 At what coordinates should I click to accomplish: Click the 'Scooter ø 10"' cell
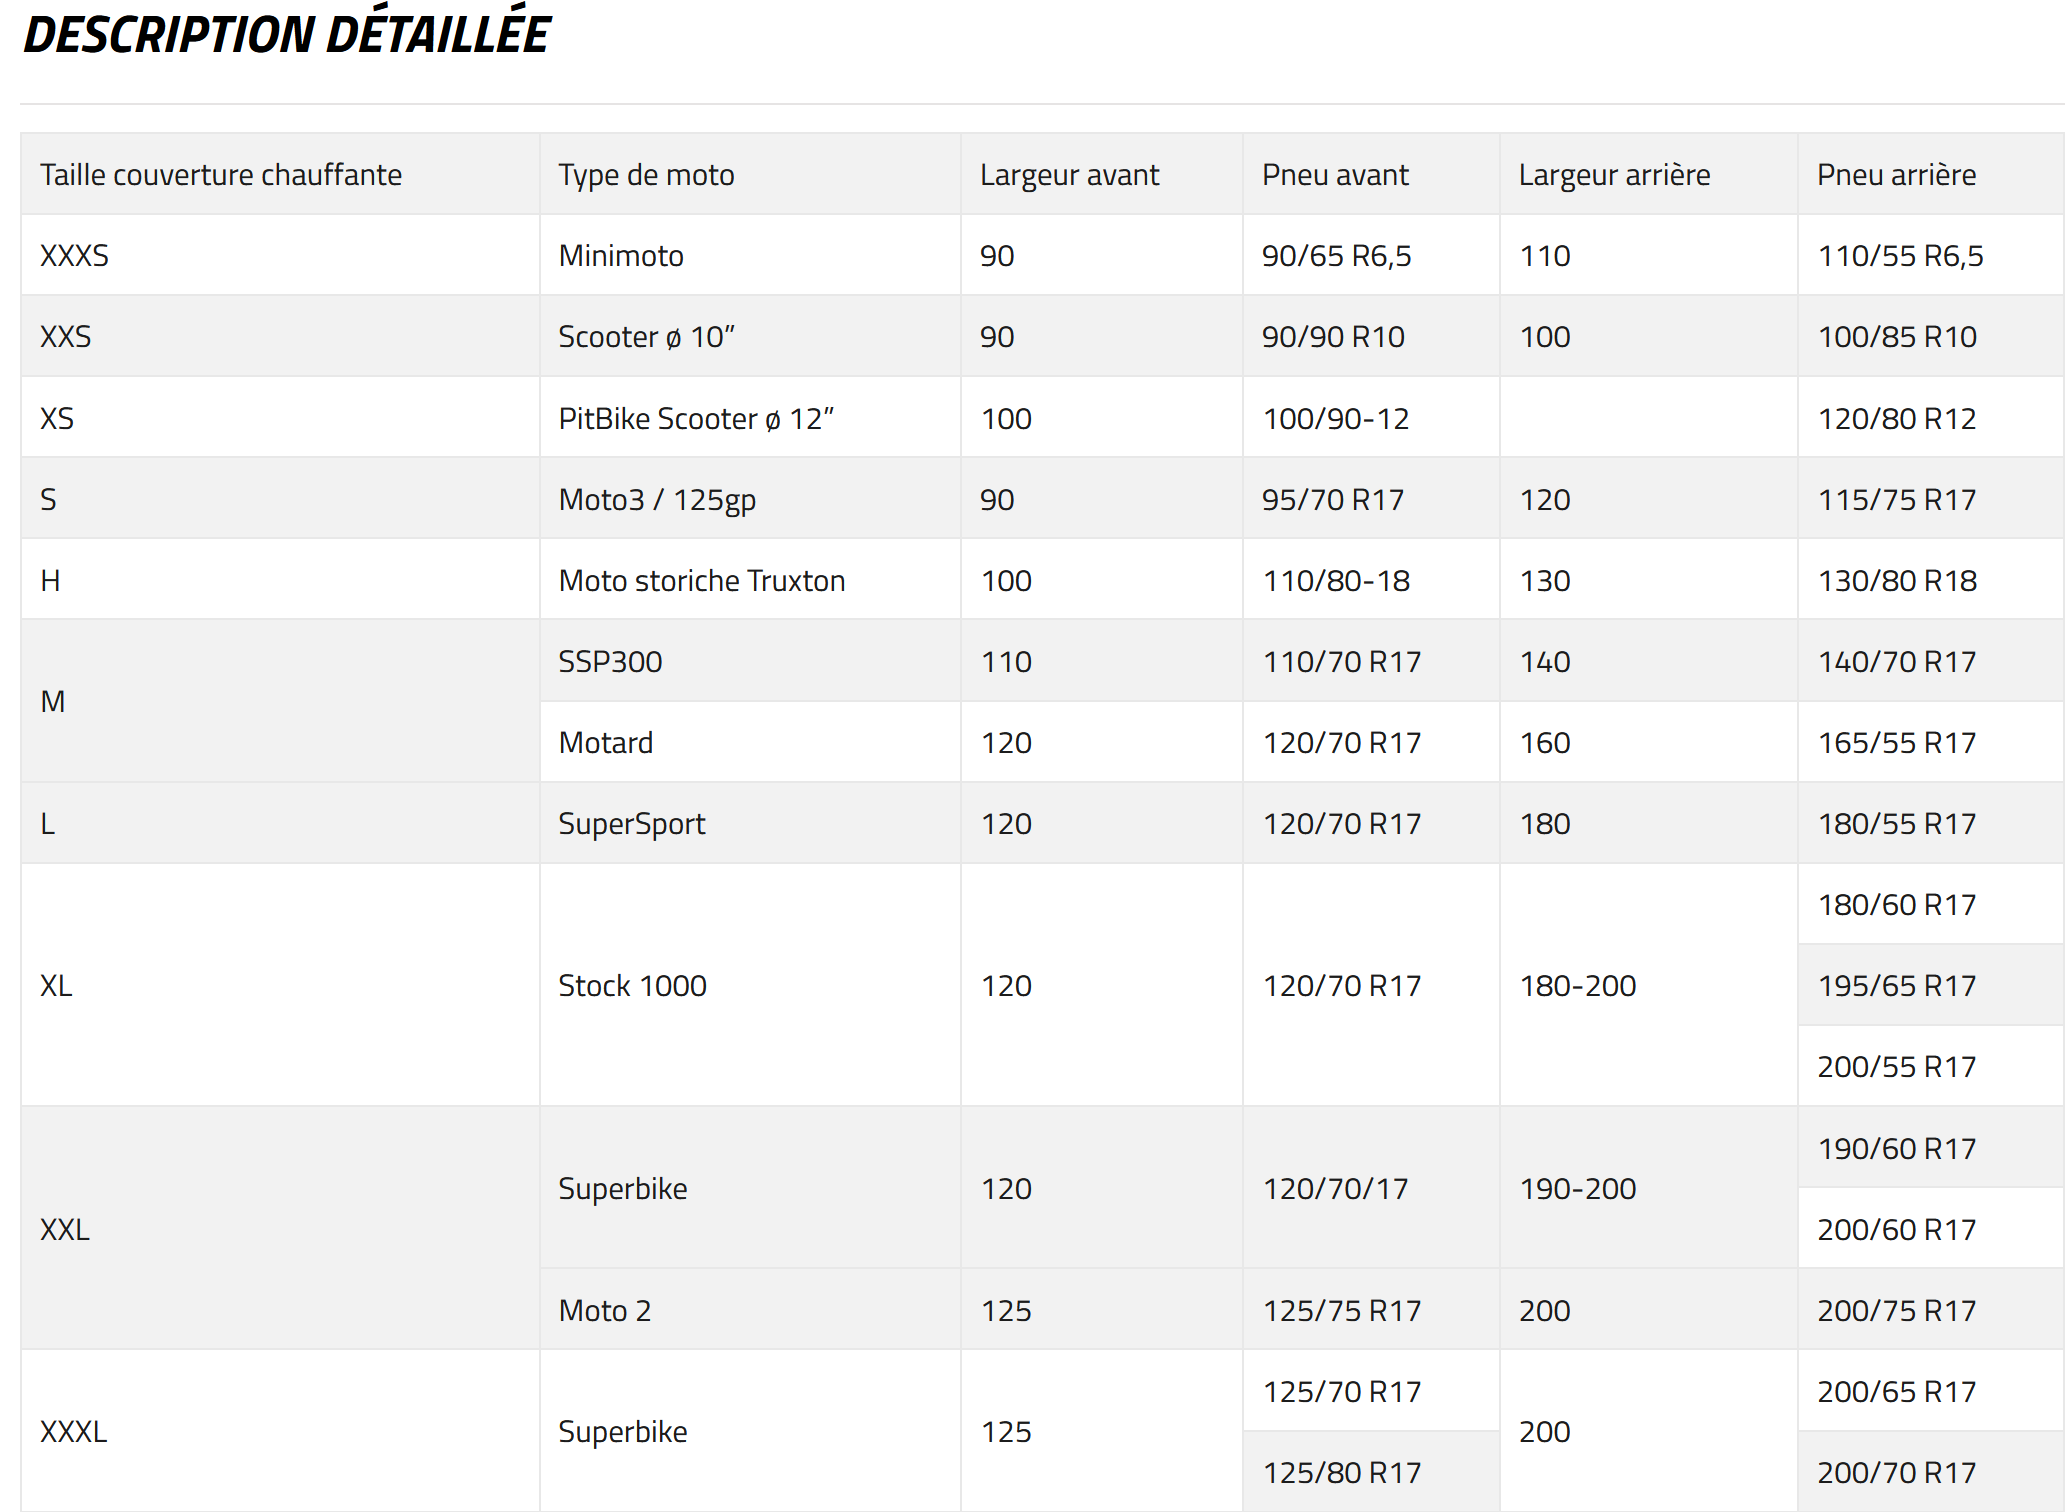[x=646, y=337]
